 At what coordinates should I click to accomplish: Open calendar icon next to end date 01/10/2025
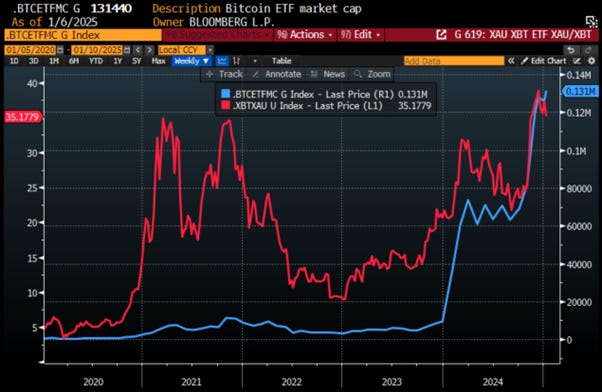[x=127, y=50]
